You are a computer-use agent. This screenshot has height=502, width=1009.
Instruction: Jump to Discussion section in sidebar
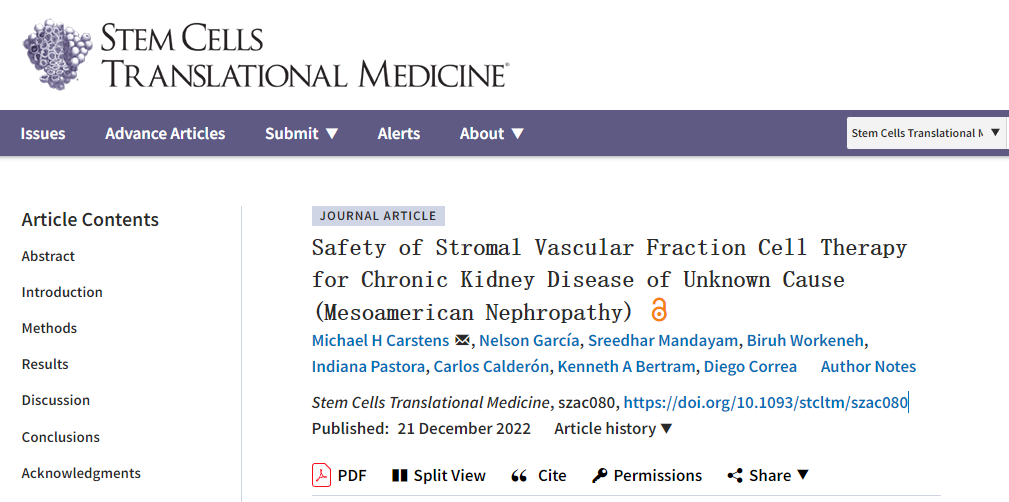pyautogui.click(x=56, y=400)
